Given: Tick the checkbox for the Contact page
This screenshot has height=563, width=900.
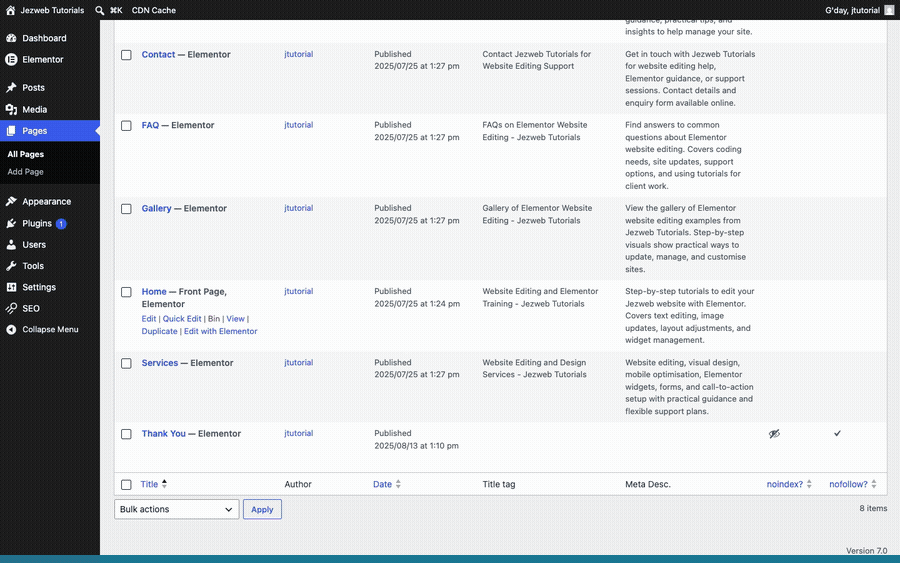Looking at the screenshot, I should click(126, 55).
